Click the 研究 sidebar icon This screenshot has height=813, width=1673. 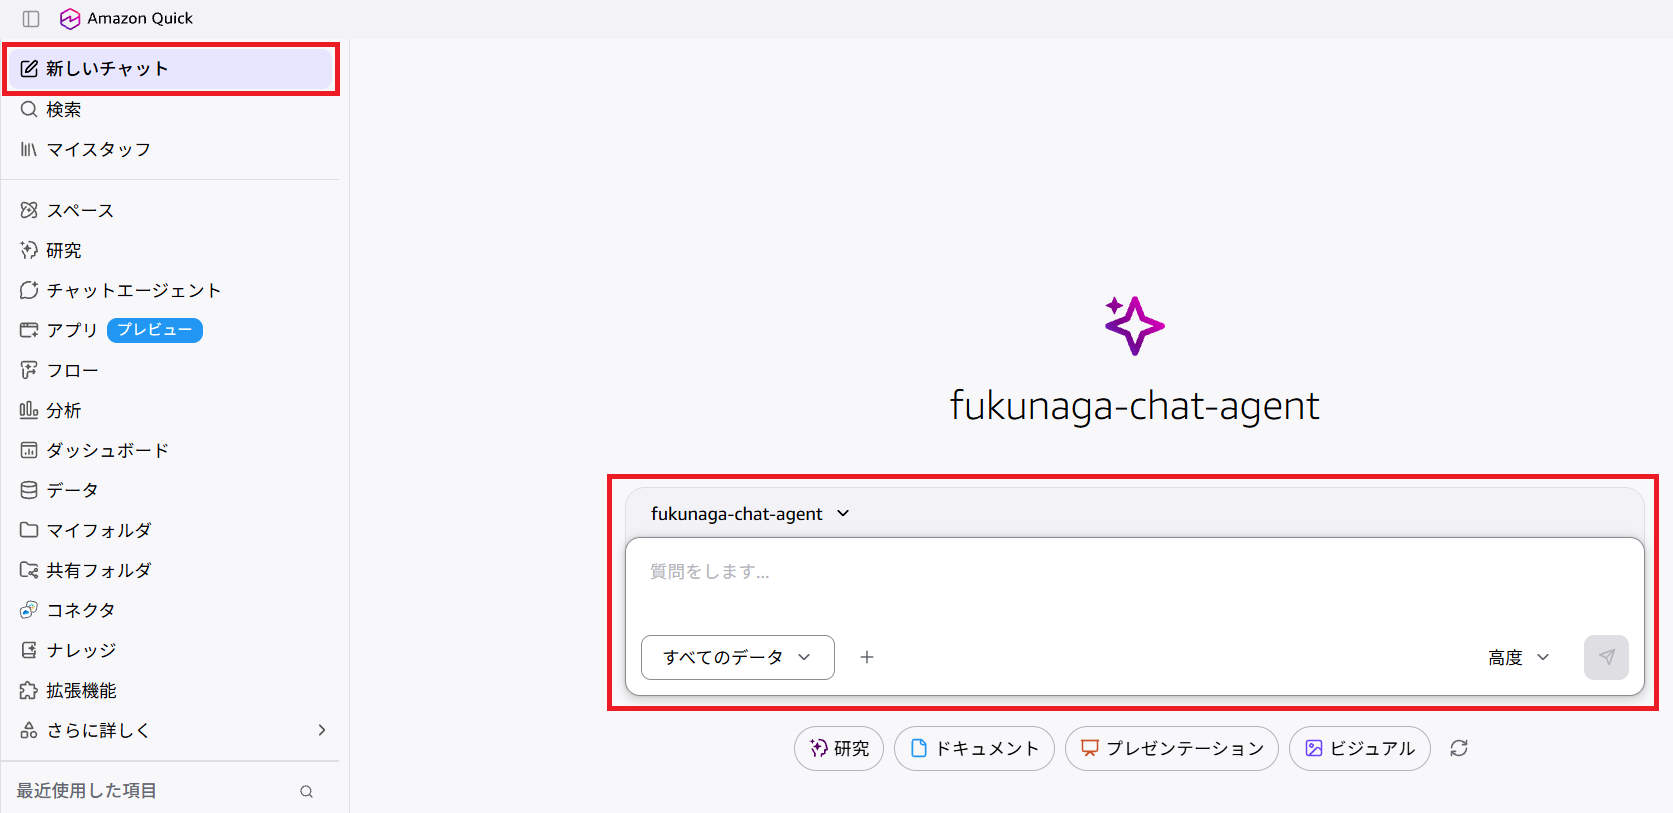click(29, 250)
